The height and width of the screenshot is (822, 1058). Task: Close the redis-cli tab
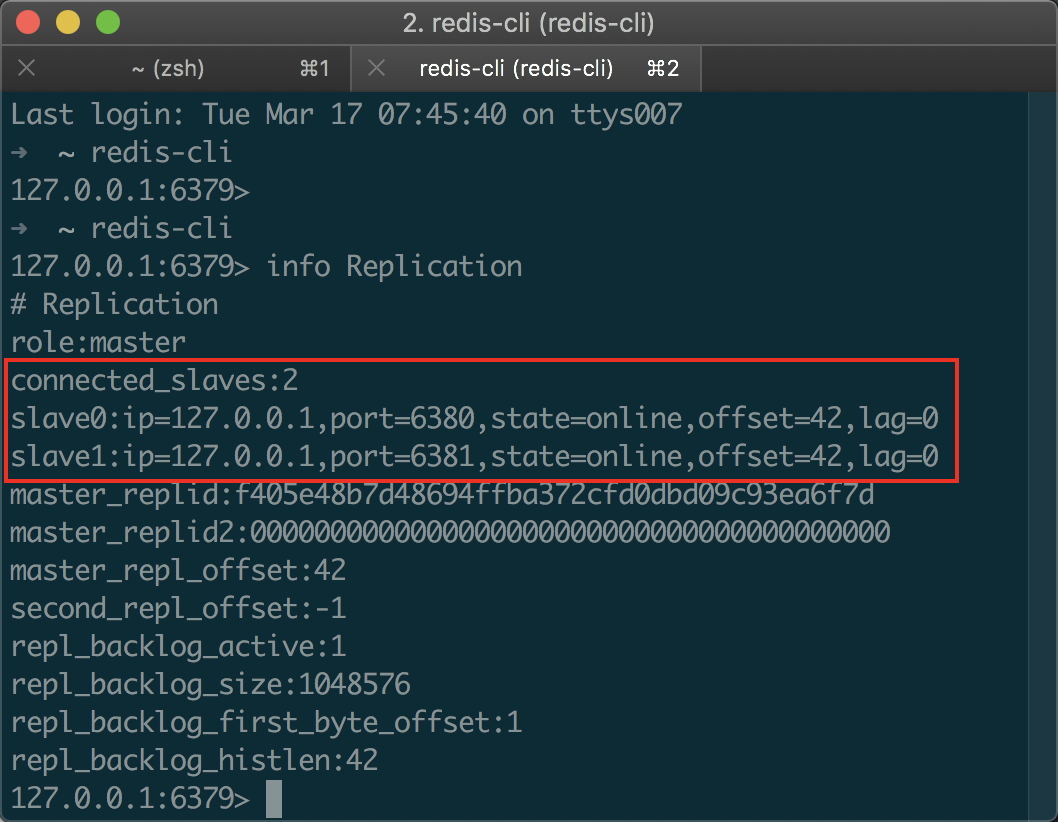pyautogui.click(x=377, y=68)
